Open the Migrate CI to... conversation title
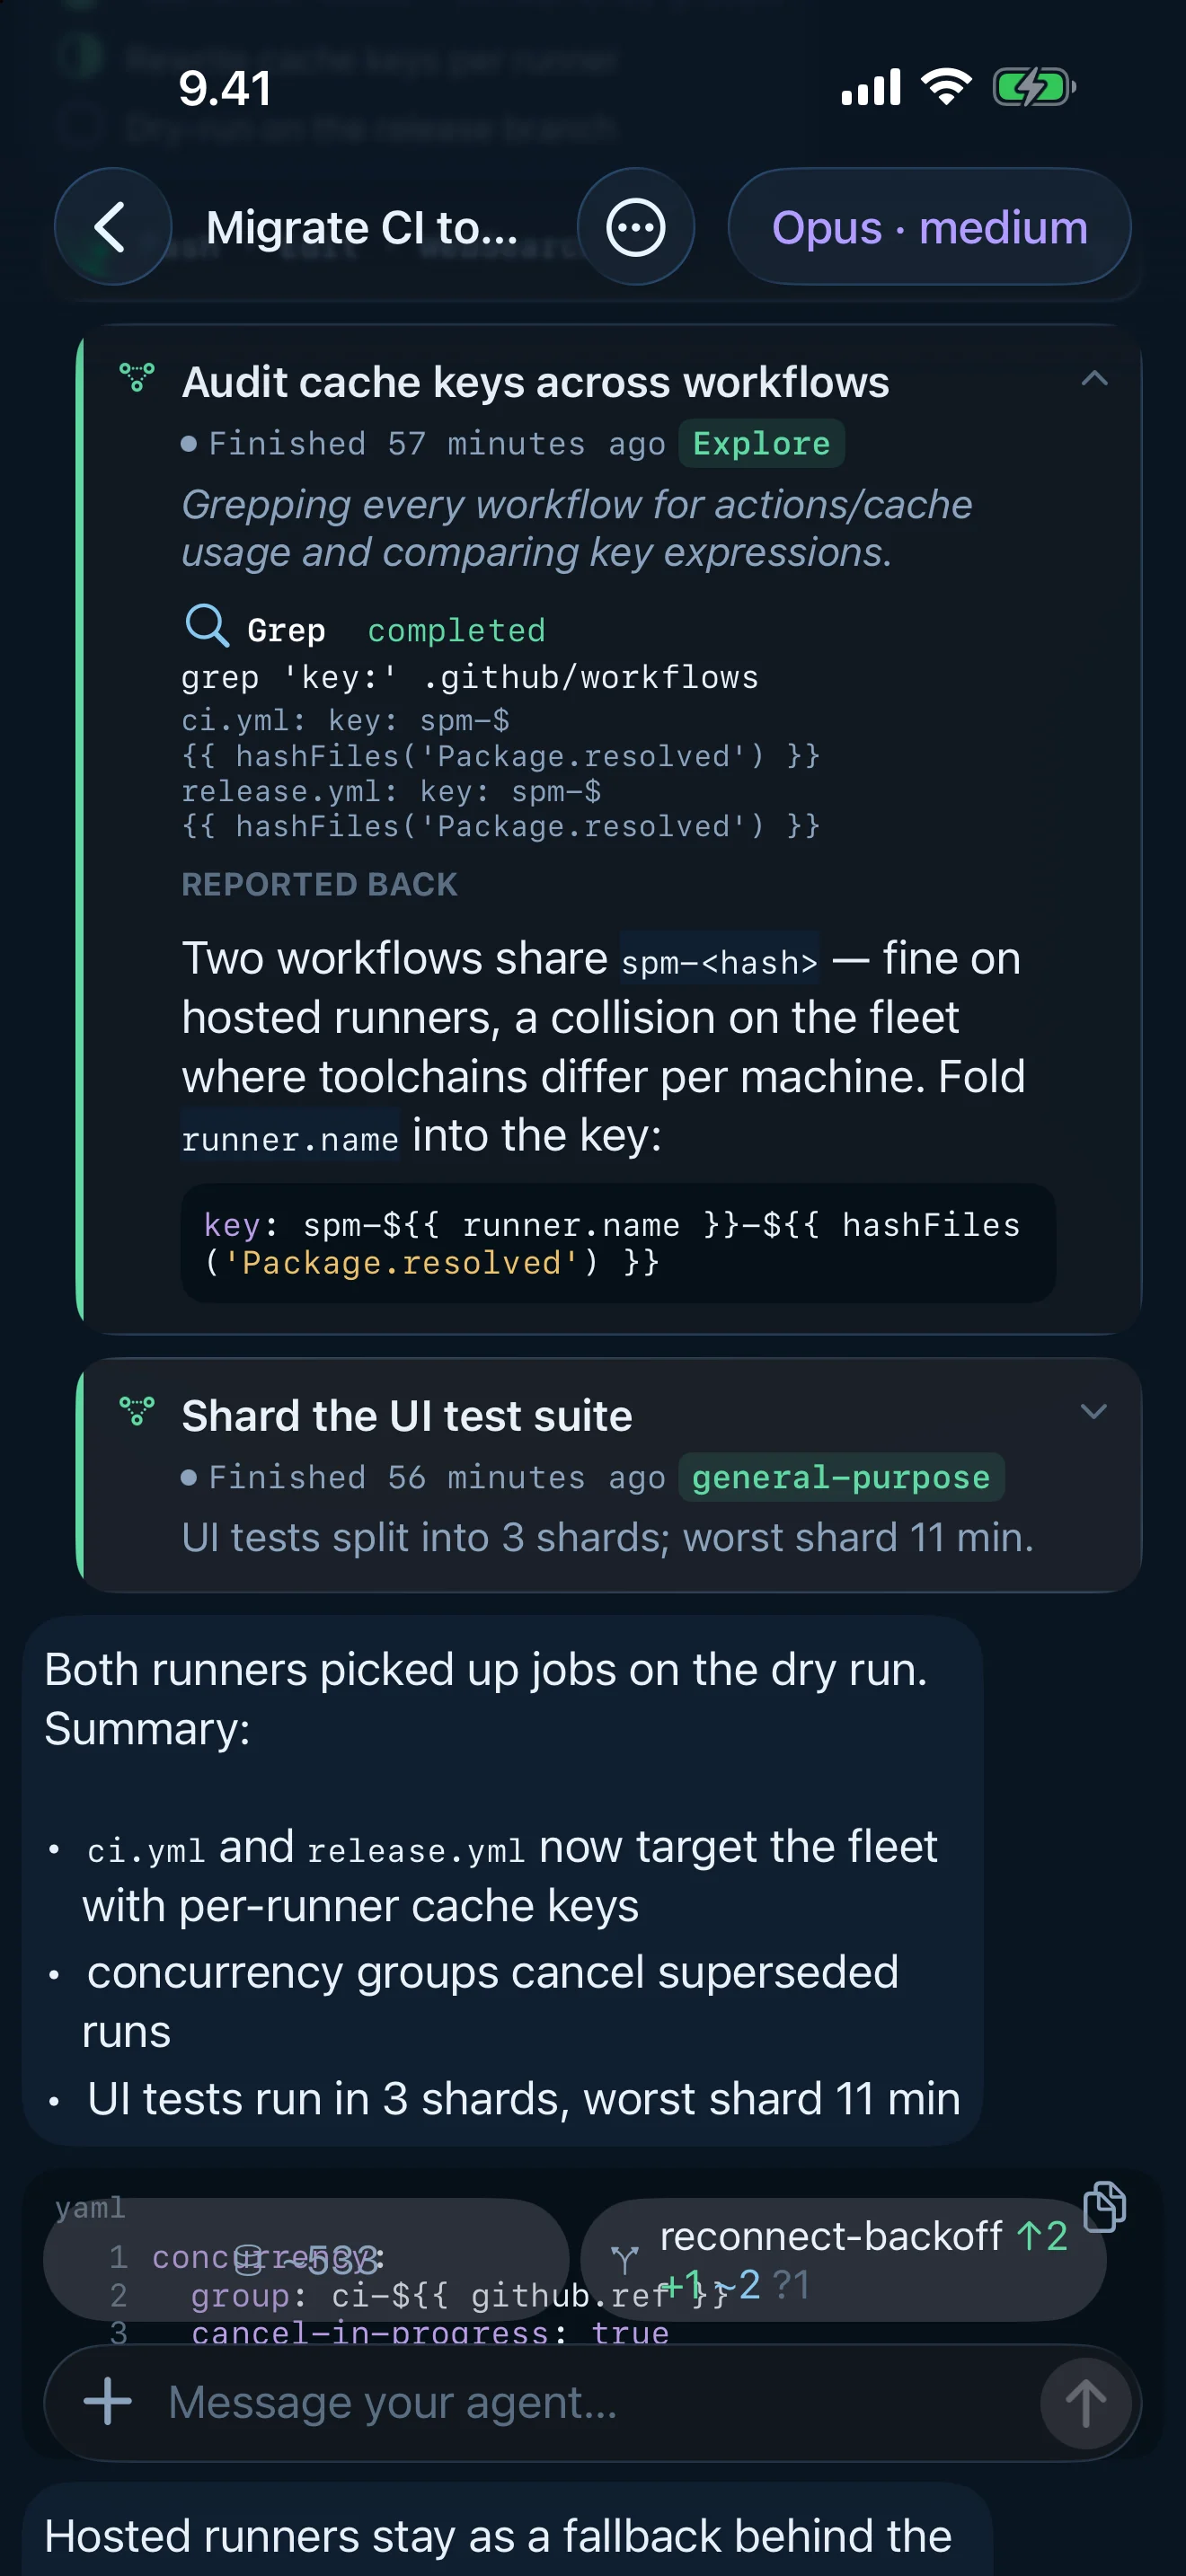 tap(362, 227)
